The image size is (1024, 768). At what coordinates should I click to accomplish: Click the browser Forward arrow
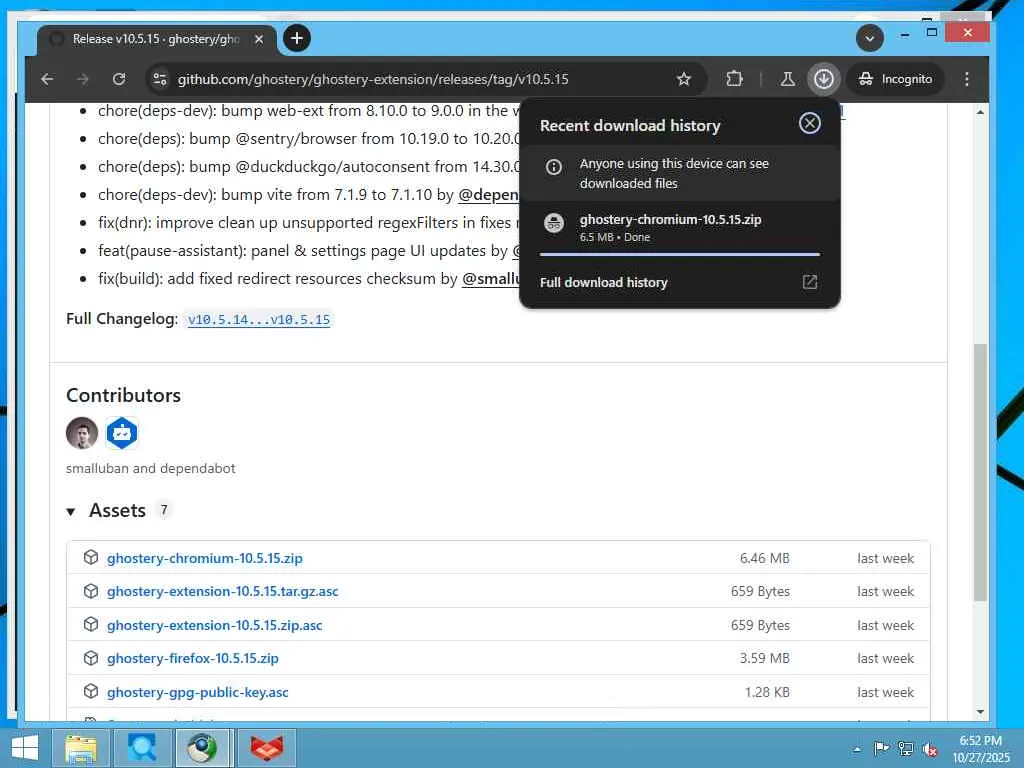[x=83, y=79]
